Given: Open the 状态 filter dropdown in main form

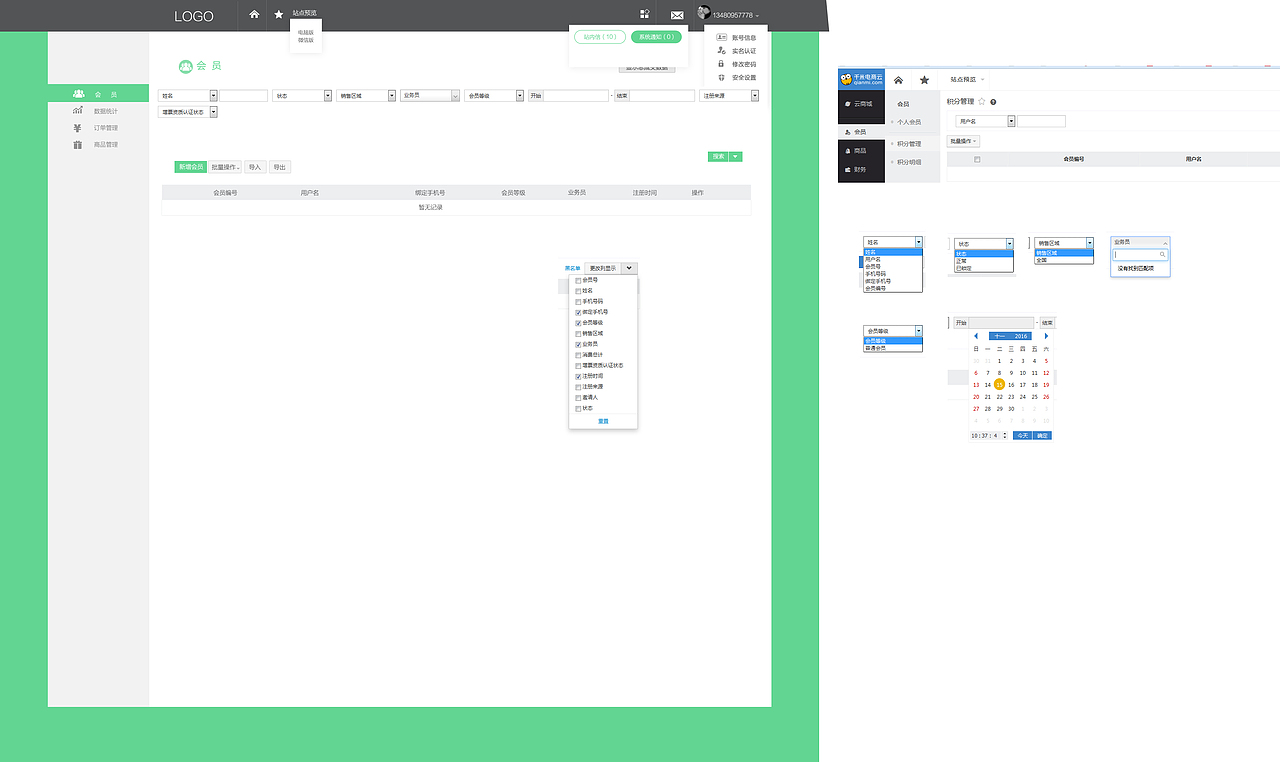Looking at the screenshot, I should click(x=303, y=96).
